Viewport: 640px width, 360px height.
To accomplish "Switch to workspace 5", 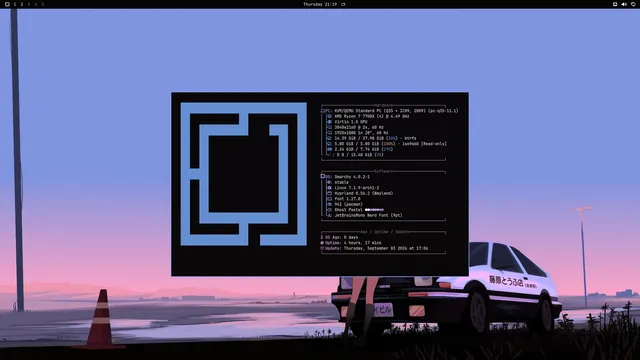I will tap(42, 4).
